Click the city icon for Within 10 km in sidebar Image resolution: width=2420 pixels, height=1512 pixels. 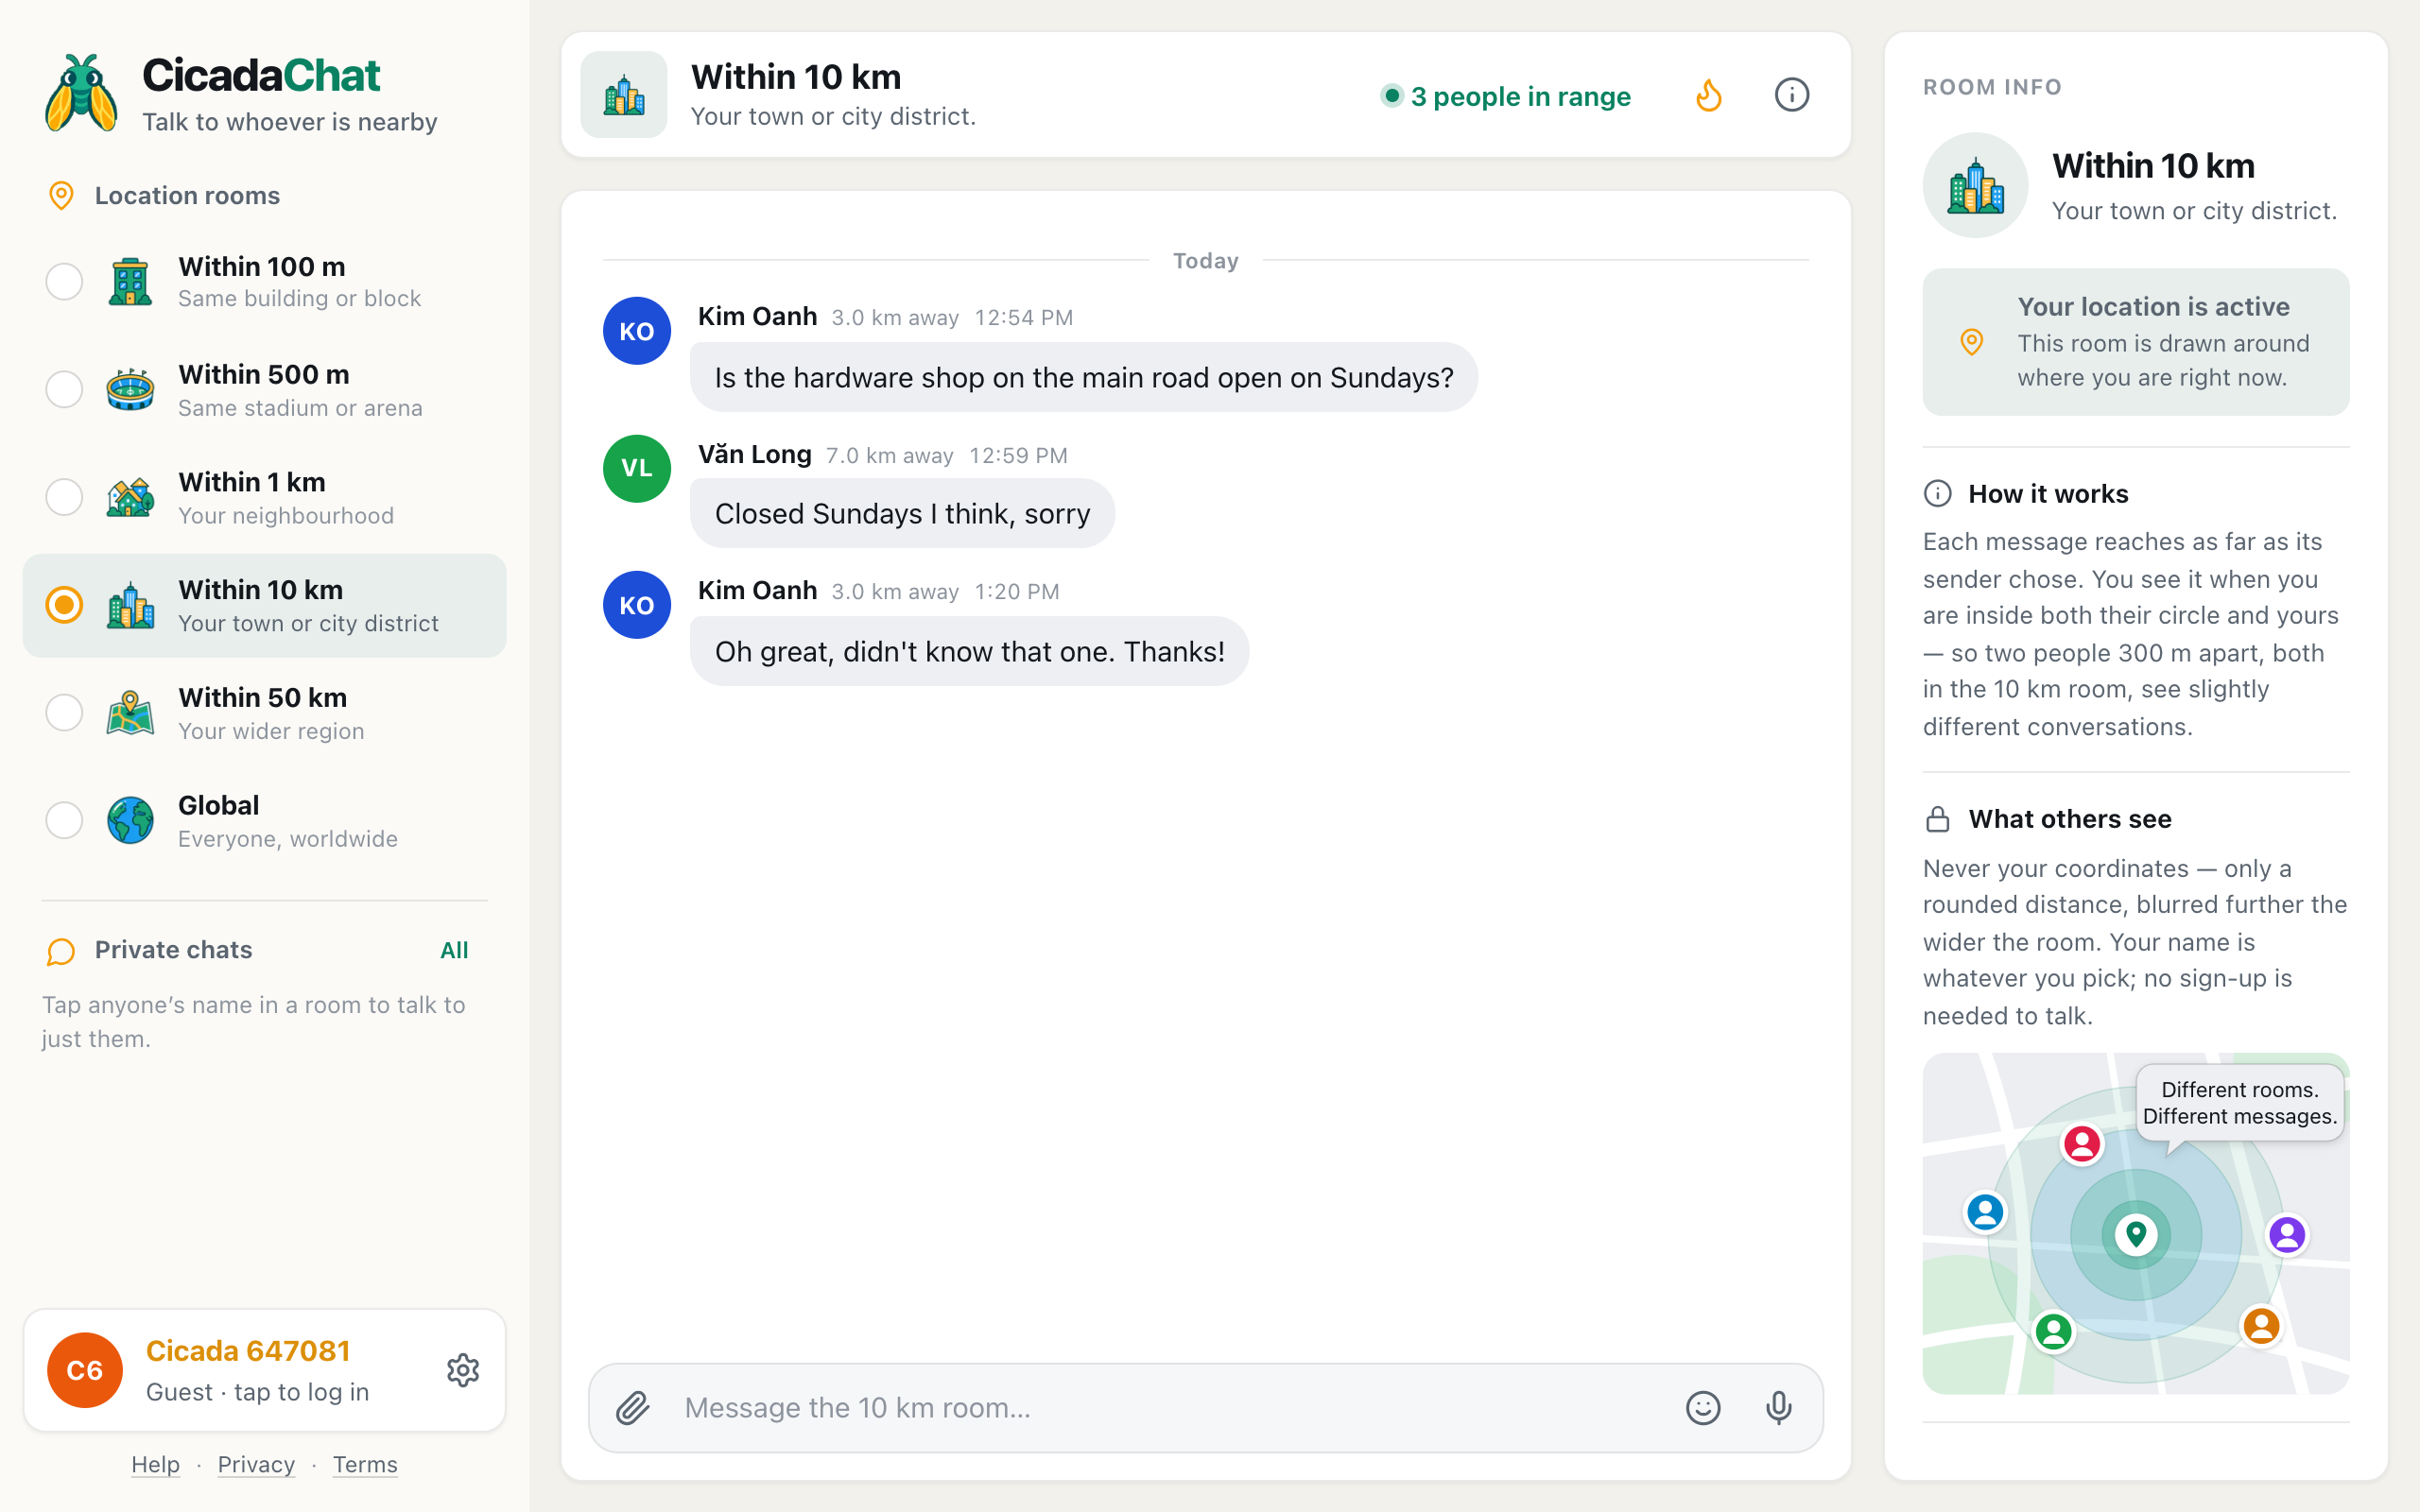click(130, 605)
